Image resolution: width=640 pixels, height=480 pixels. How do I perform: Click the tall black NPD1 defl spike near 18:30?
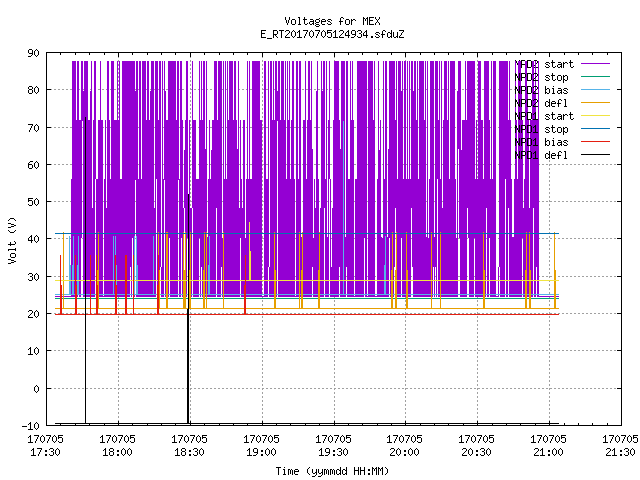click(188, 309)
